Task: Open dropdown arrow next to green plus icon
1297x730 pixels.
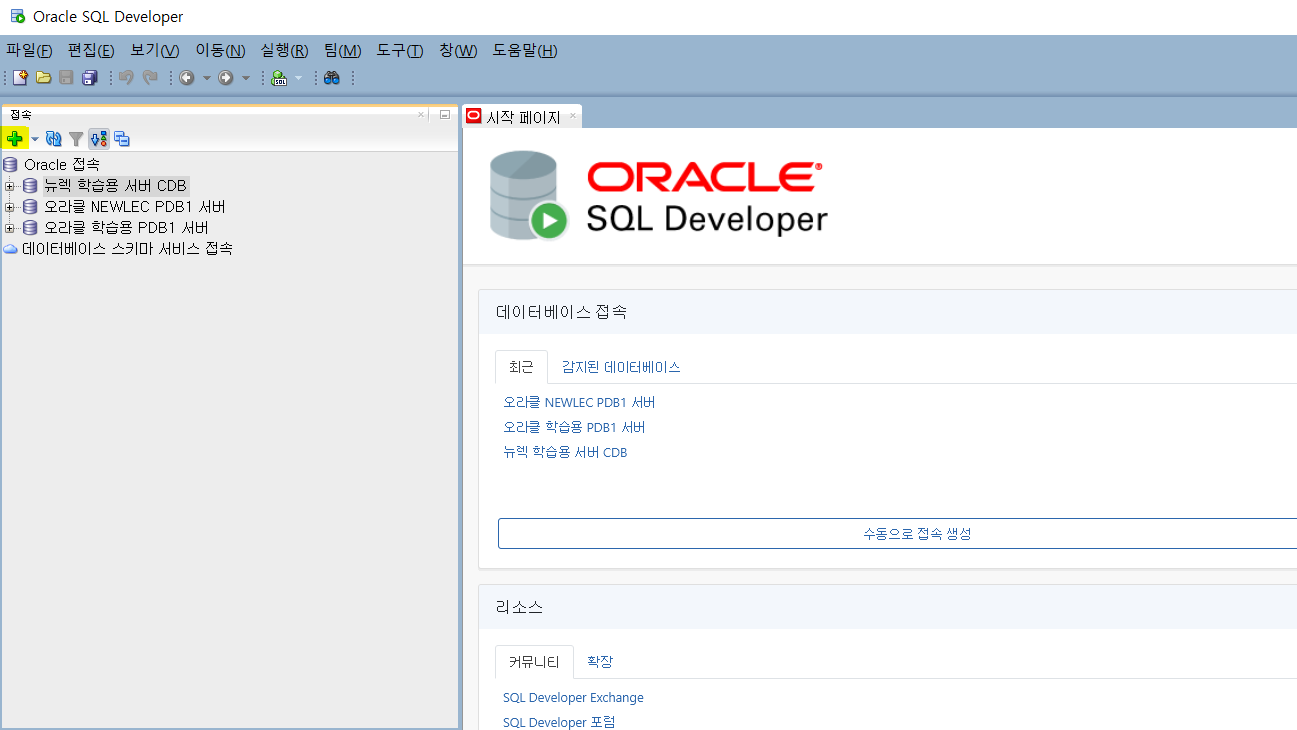Action: 35,139
